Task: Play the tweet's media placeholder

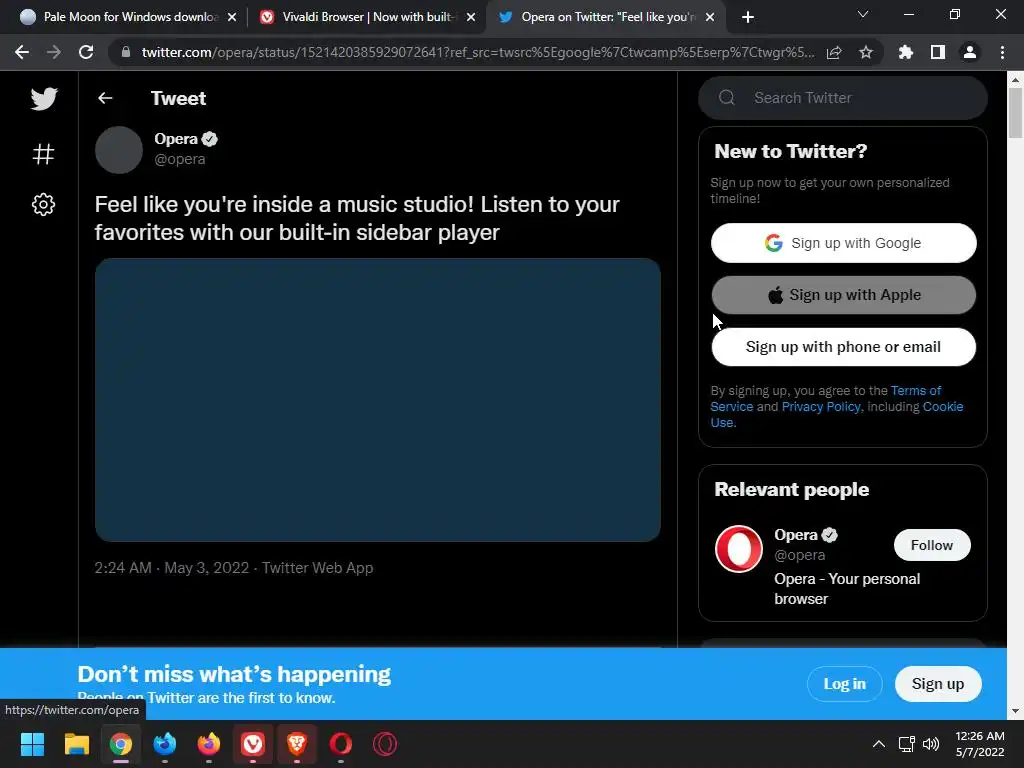Action: 377,400
